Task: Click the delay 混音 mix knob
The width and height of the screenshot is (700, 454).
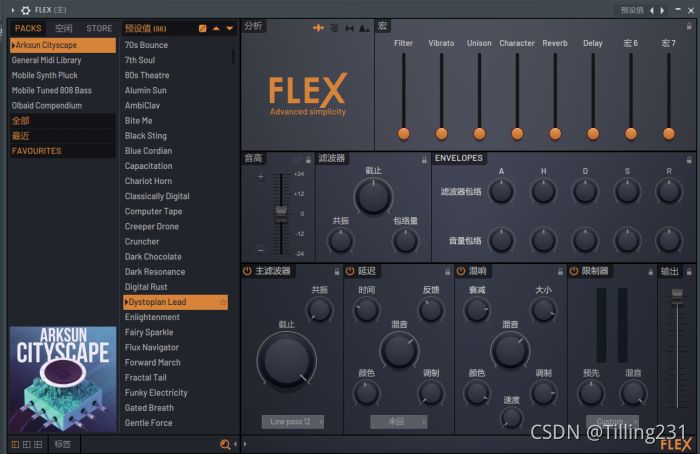Action: click(x=399, y=350)
